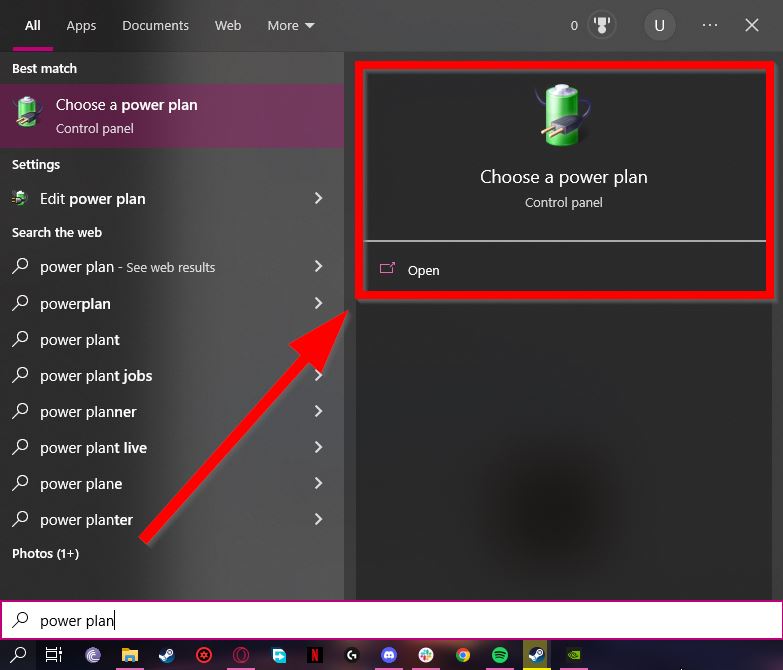Select the power planter suggestion
This screenshot has width=783, height=670.
point(172,520)
